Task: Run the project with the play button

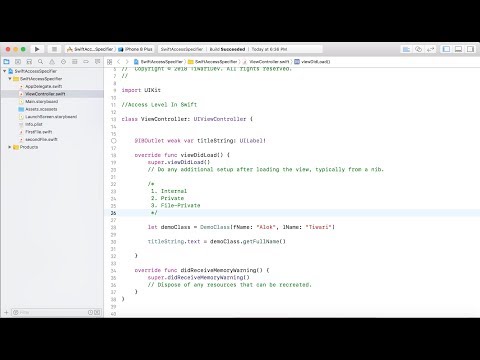Action: 37,49
